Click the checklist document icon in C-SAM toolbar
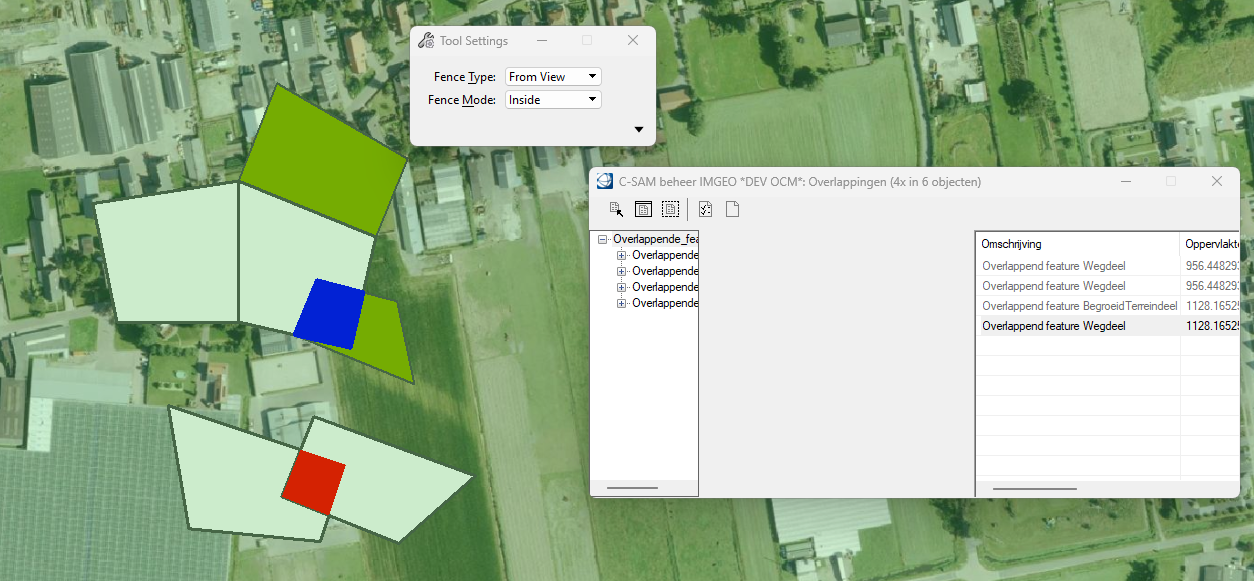This screenshot has width=1254, height=581. 705,209
